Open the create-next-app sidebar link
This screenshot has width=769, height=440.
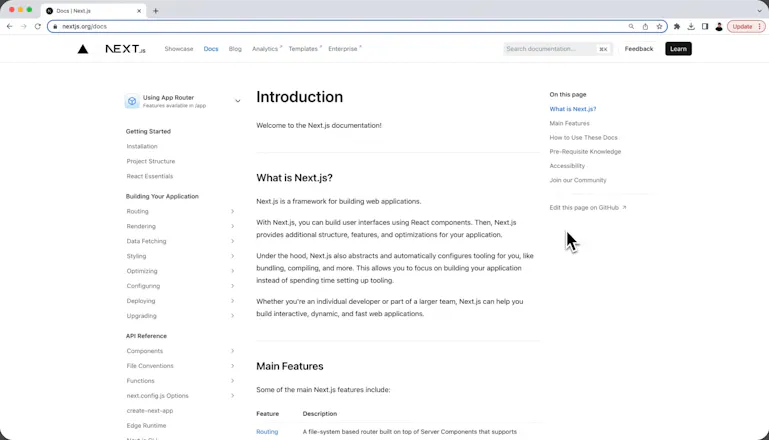click(x=150, y=411)
